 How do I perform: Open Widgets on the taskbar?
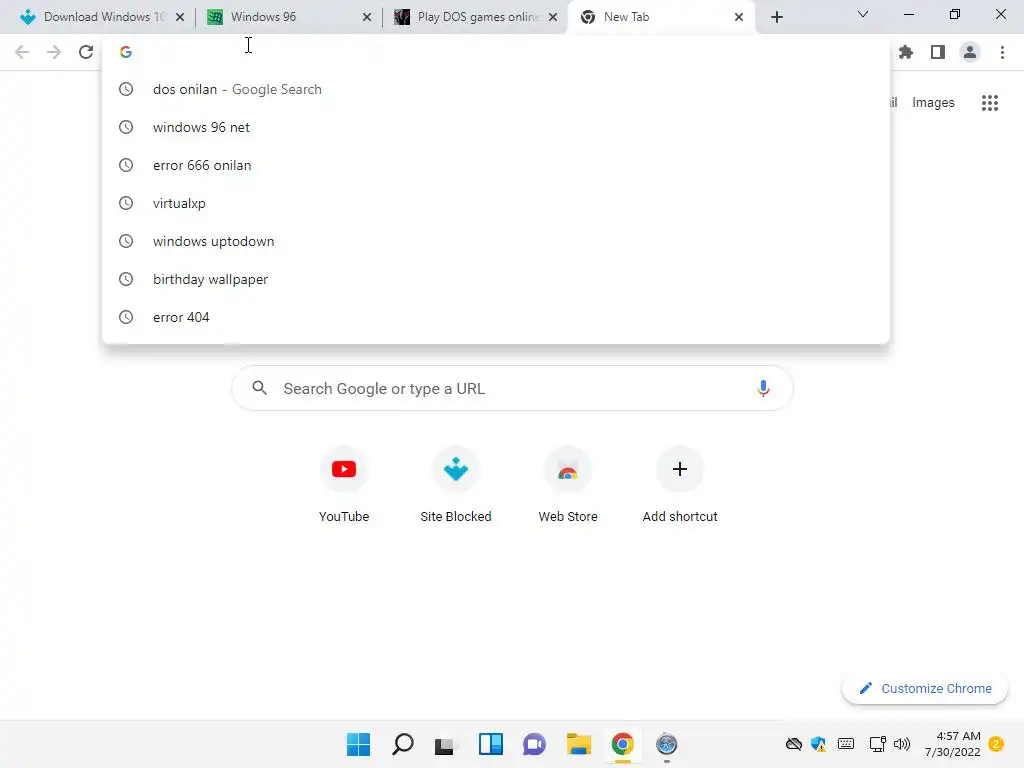coord(490,744)
